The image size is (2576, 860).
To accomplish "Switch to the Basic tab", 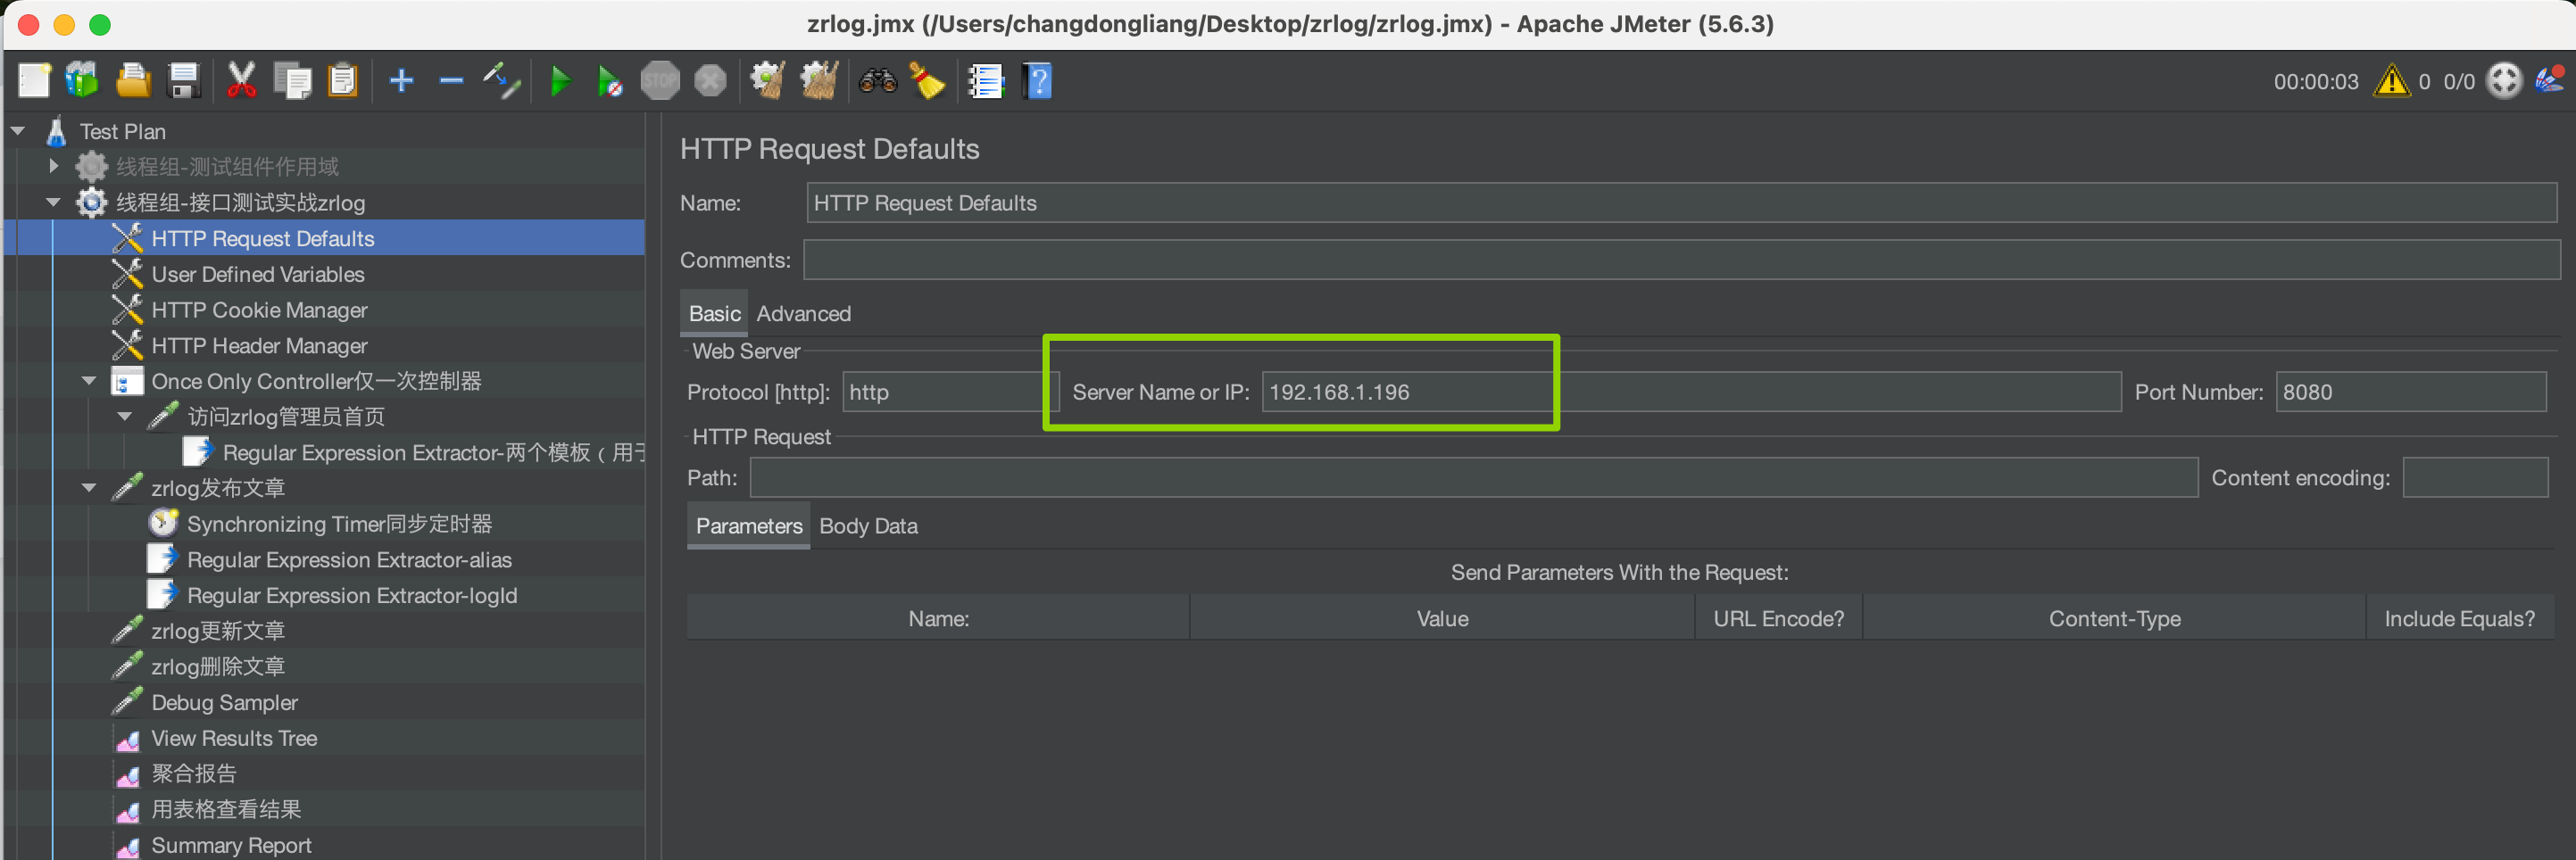I will [x=714, y=313].
